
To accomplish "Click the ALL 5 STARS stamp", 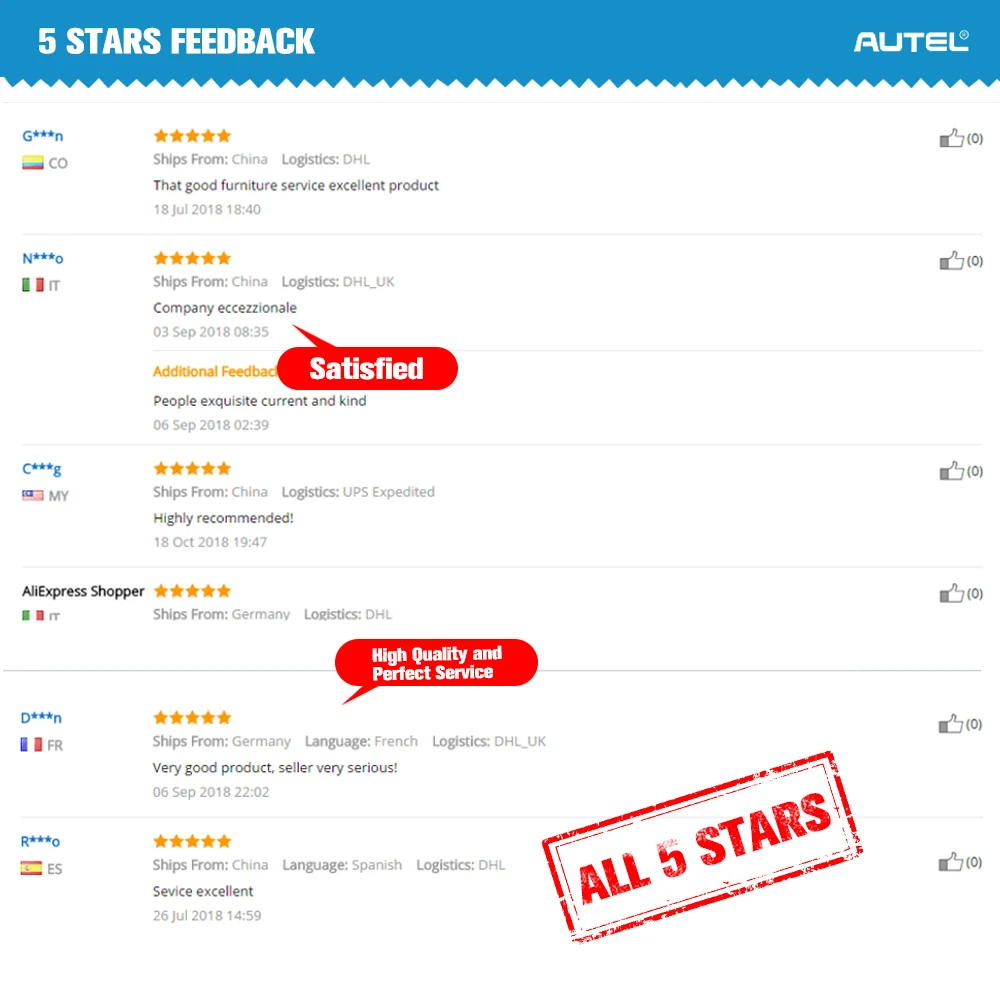I will click(x=702, y=845).
